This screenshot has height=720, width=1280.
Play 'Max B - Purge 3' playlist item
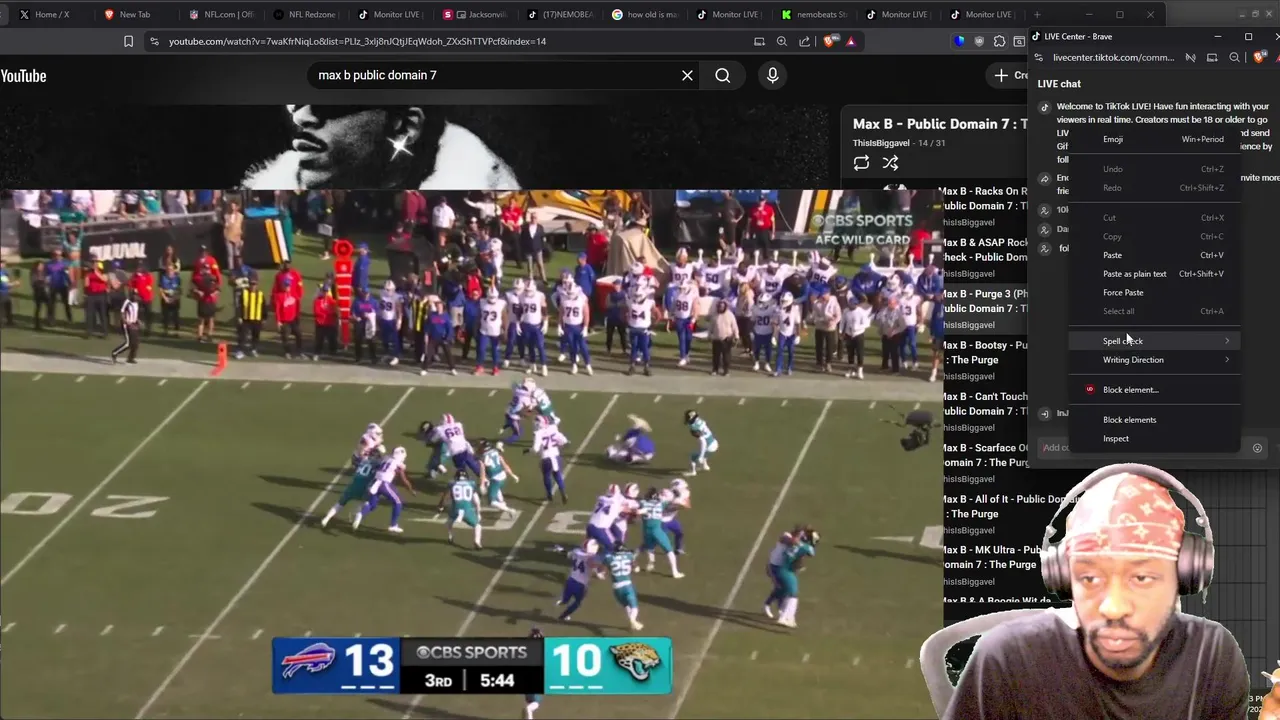pyautogui.click(x=983, y=308)
